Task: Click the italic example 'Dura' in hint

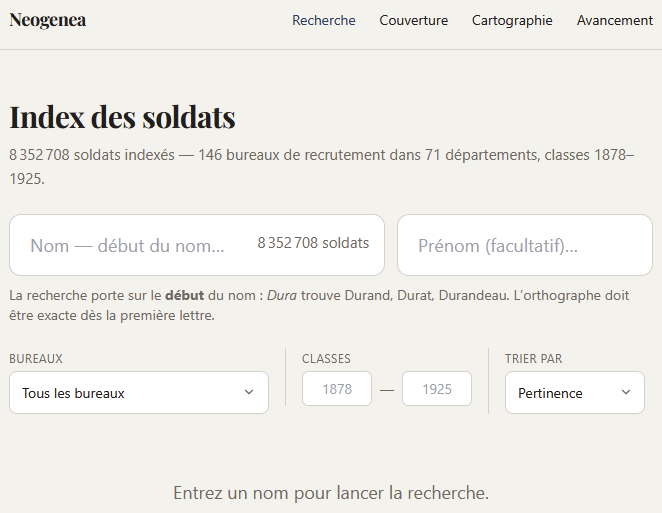Action: (282, 295)
